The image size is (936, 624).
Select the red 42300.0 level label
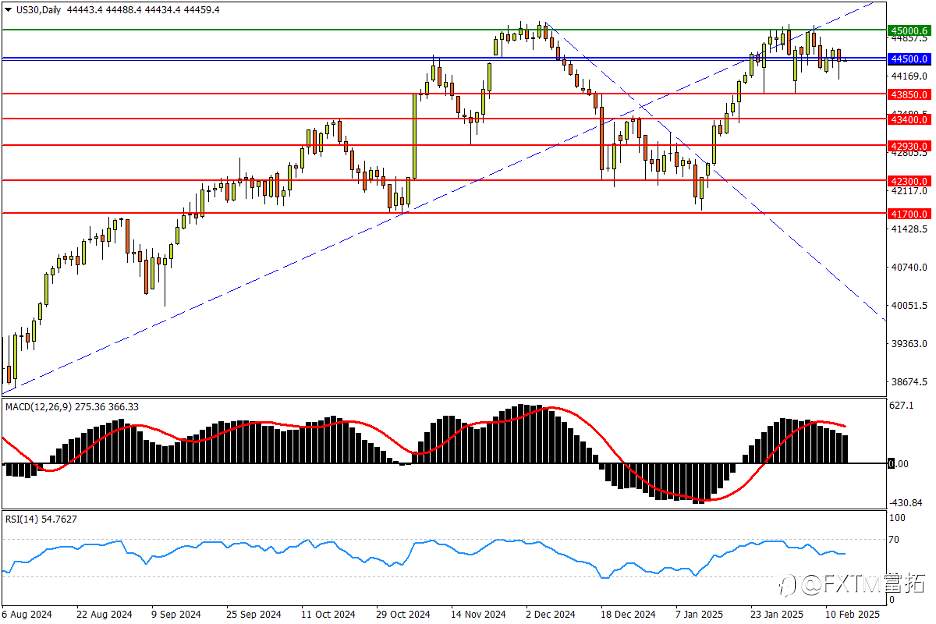pyautogui.click(x=909, y=181)
